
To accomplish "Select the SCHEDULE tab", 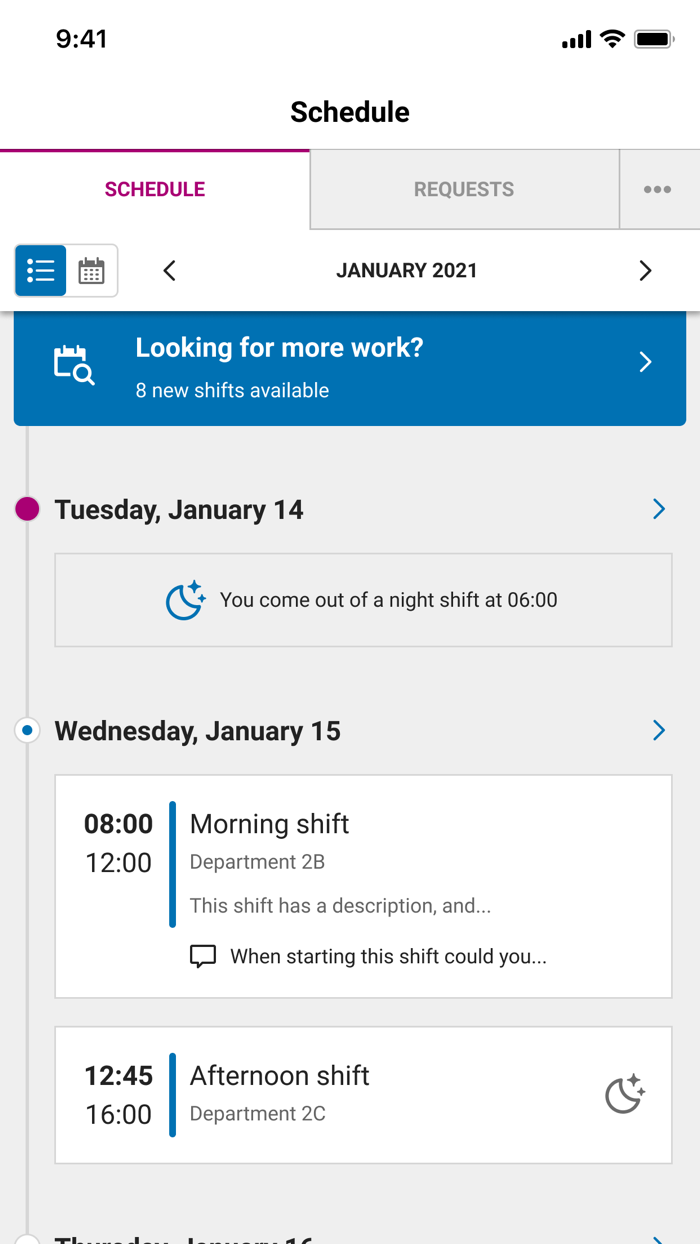I will [154, 189].
